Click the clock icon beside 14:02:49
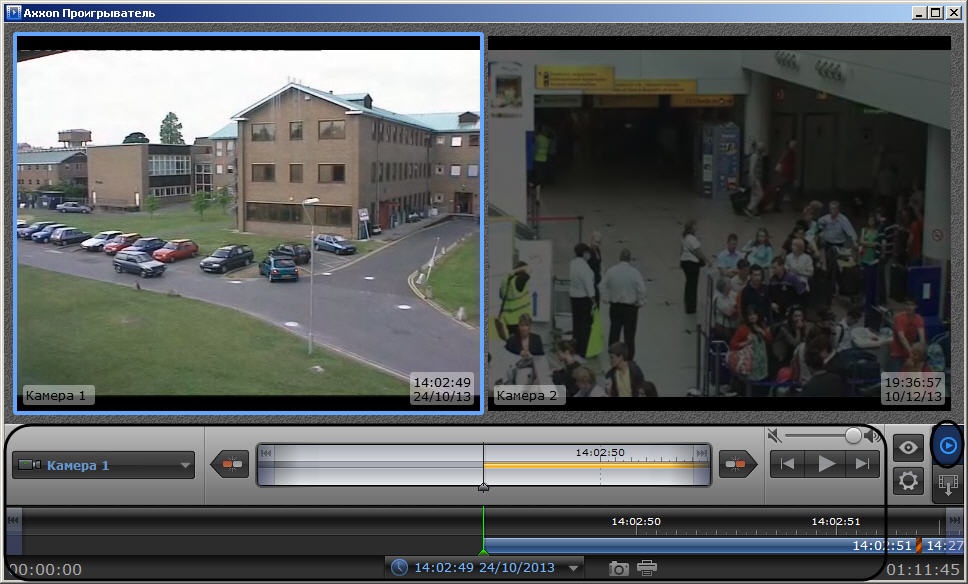Image resolution: width=968 pixels, height=584 pixels. coord(399,567)
